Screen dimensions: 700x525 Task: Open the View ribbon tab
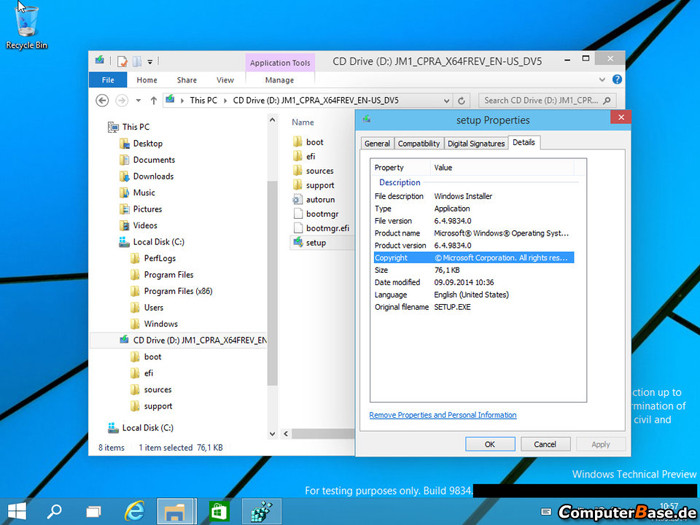point(225,80)
